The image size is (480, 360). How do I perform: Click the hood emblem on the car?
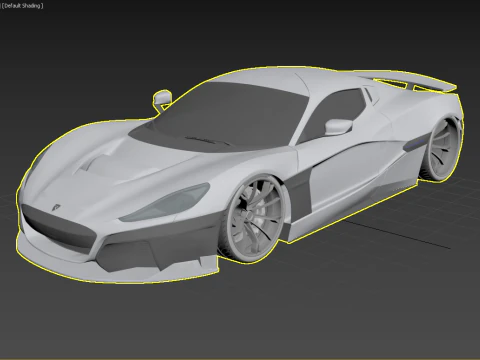point(56,207)
